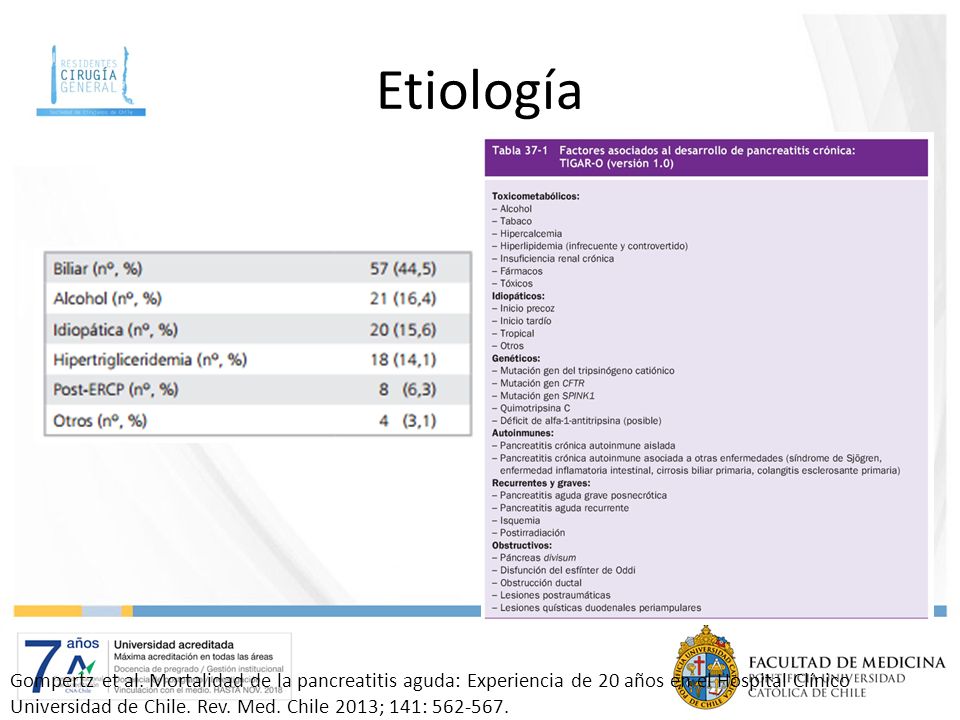Select 'Pancreatitis aguda grave posnecrótica'

coord(579,495)
